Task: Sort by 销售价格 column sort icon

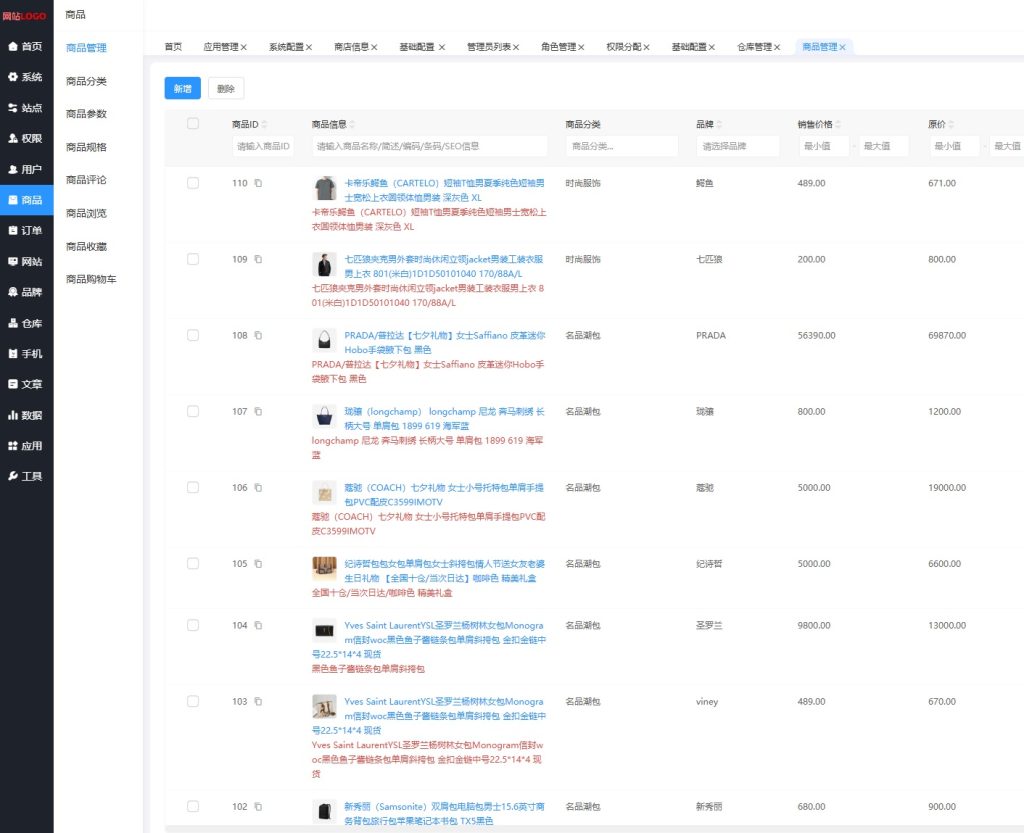Action: (838, 125)
